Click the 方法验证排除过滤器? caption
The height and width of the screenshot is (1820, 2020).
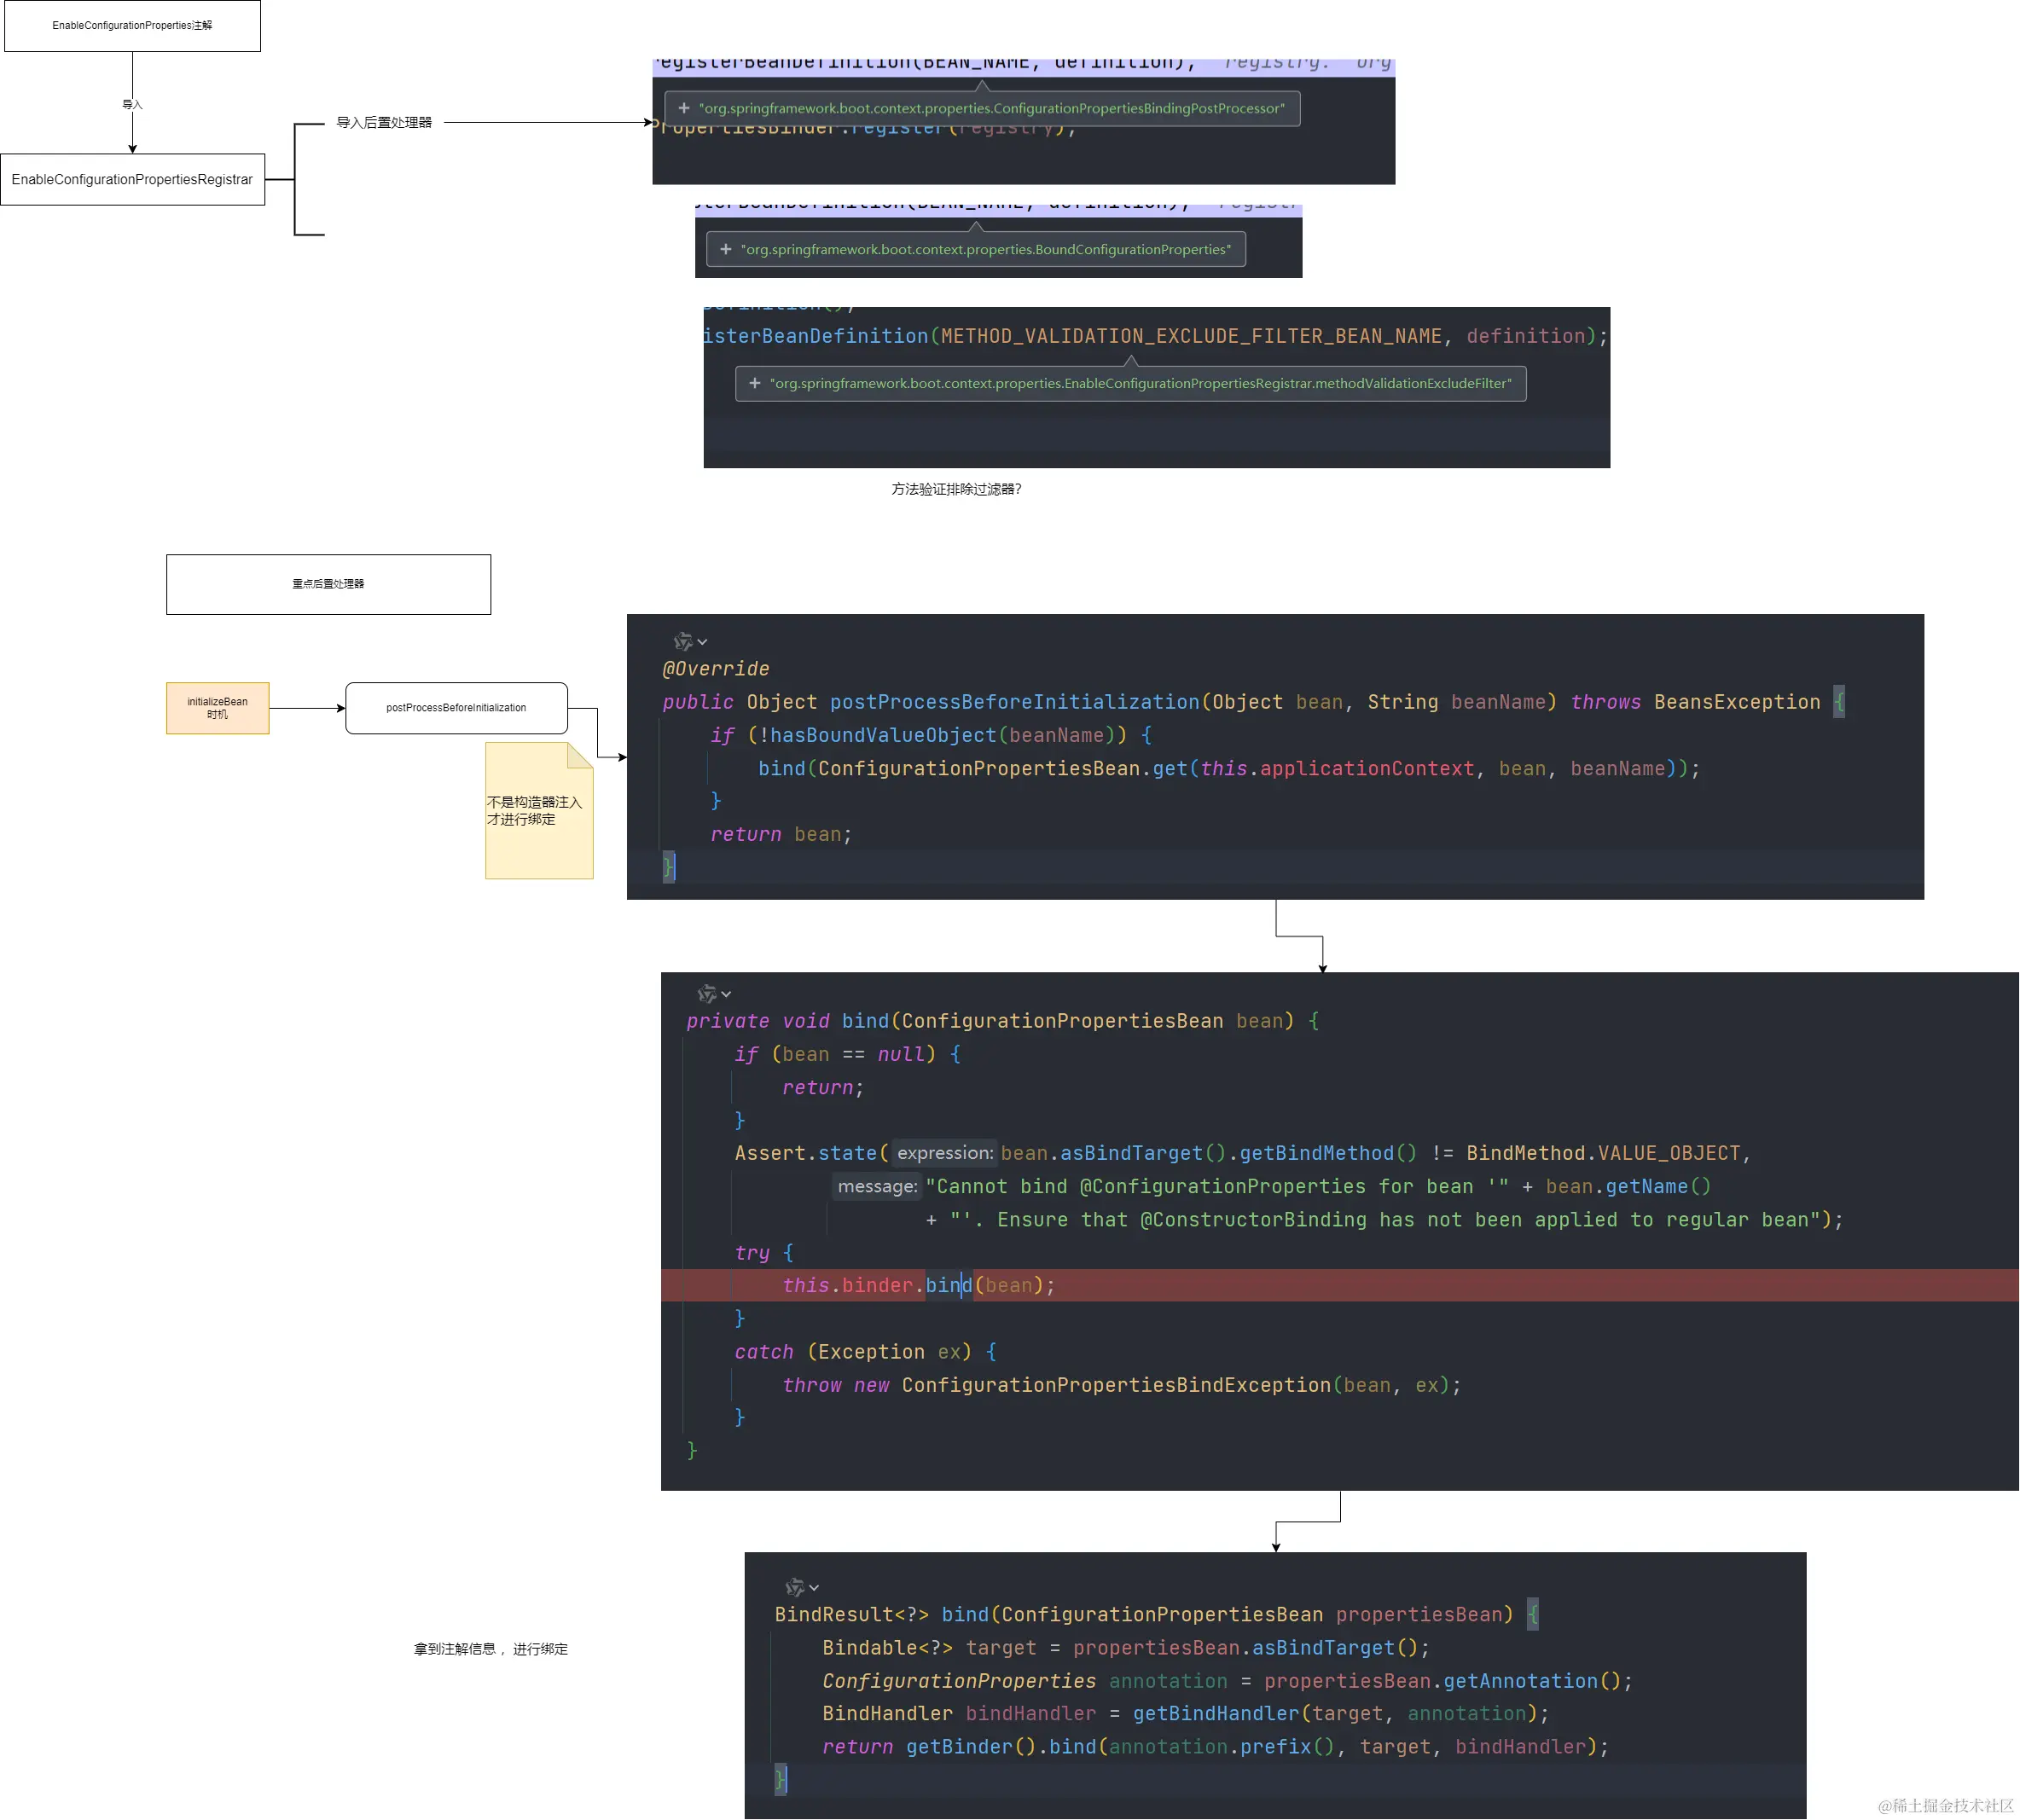(x=956, y=489)
